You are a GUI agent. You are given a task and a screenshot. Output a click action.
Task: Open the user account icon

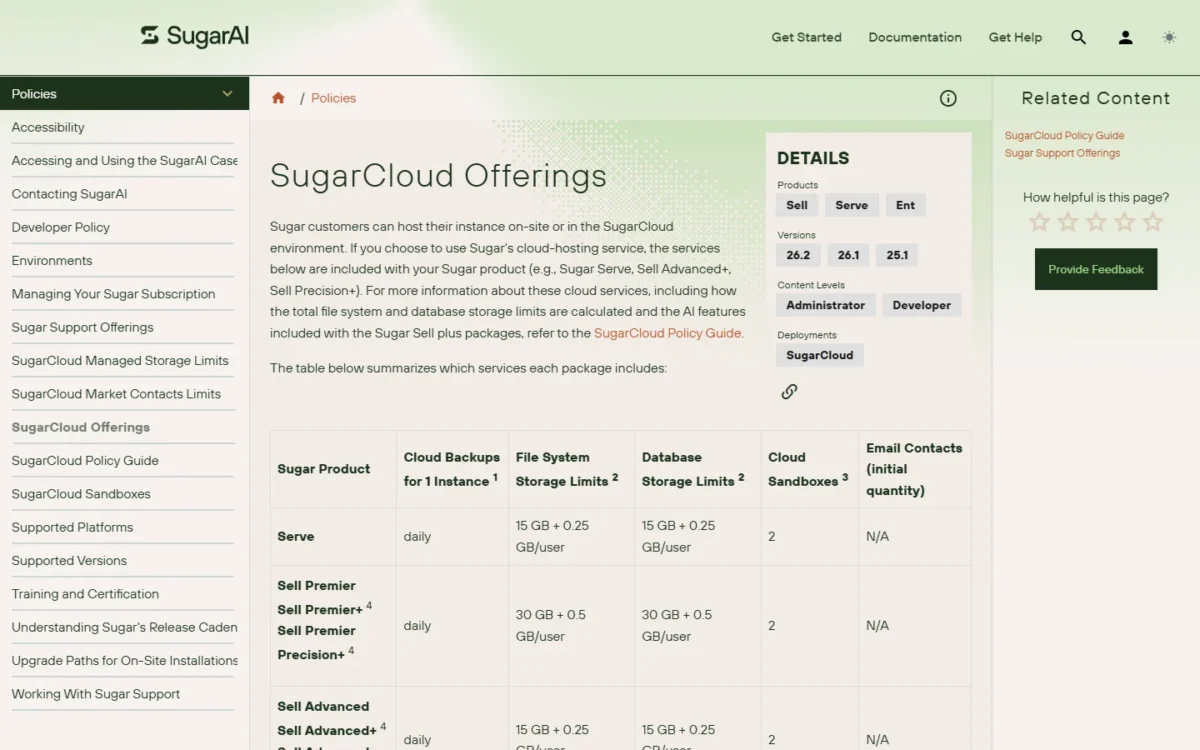[x=1125, y=37]
